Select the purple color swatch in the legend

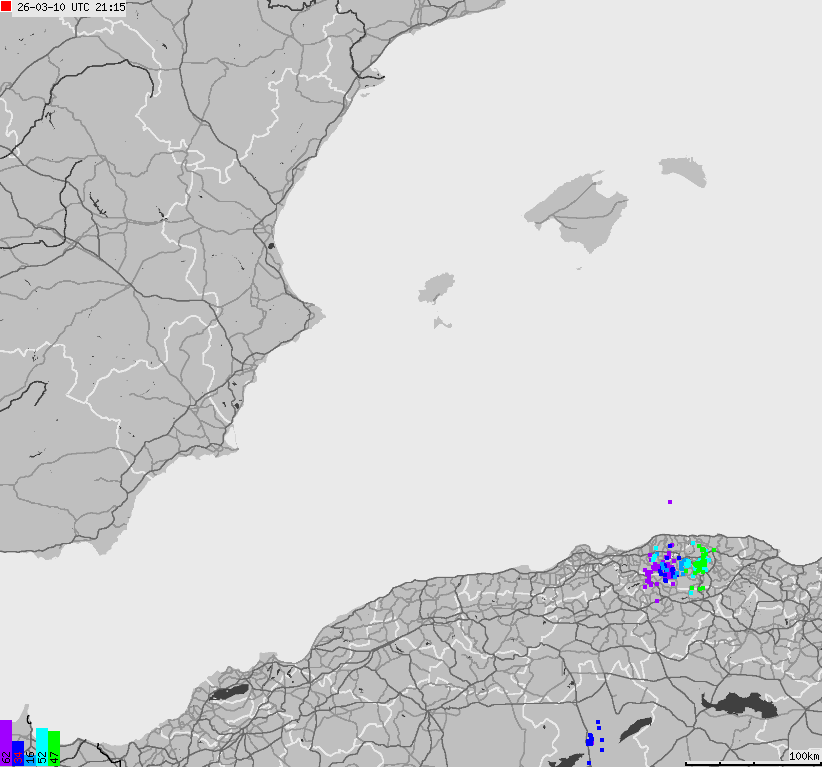[6, 740]
